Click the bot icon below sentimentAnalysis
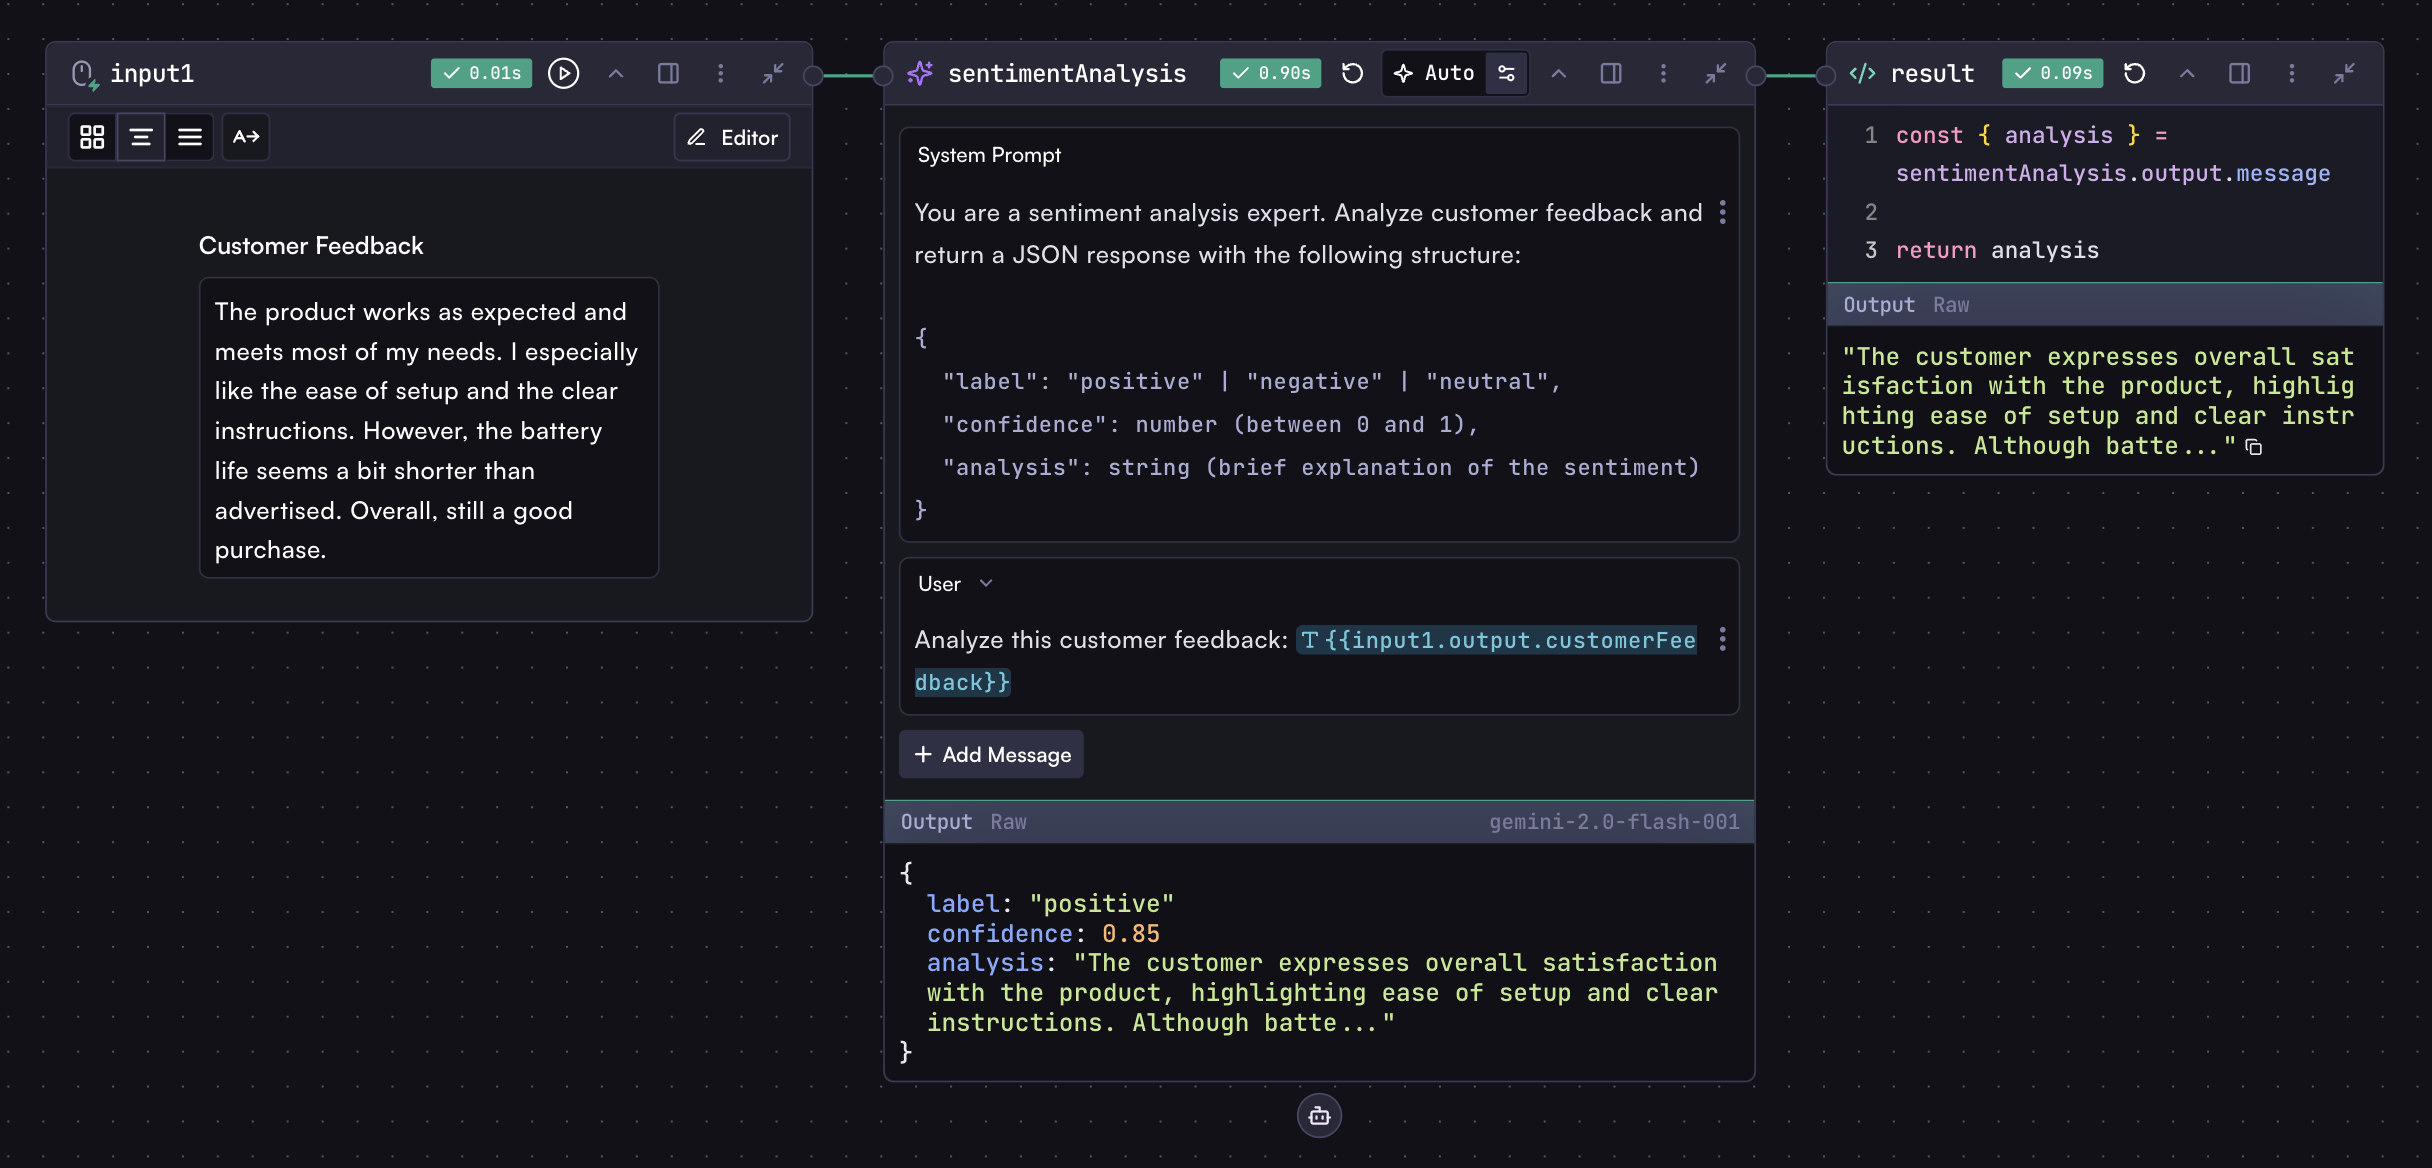Viewport: 2432px width, 1168px height. 1319,1116
